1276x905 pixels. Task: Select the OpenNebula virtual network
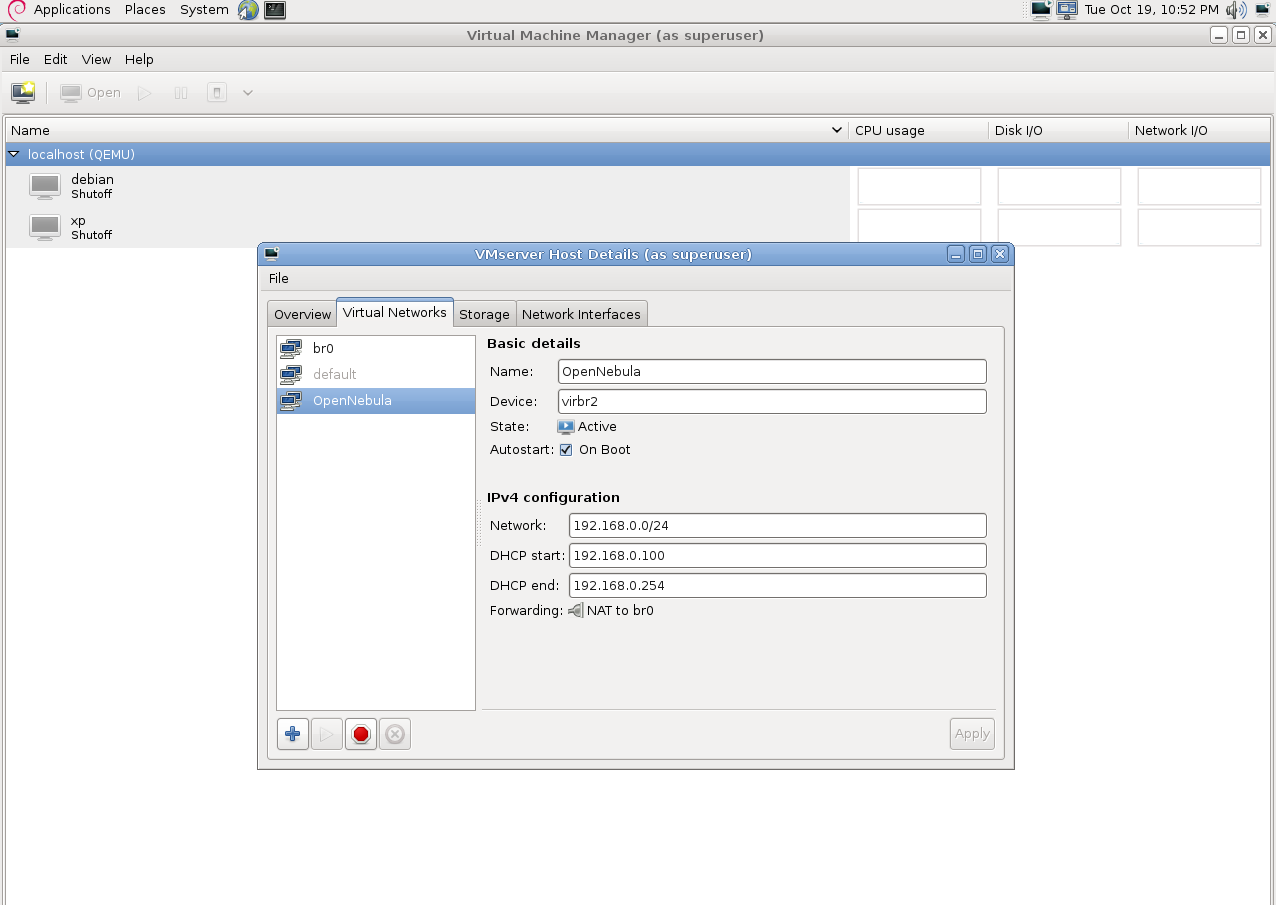(376, 400)
